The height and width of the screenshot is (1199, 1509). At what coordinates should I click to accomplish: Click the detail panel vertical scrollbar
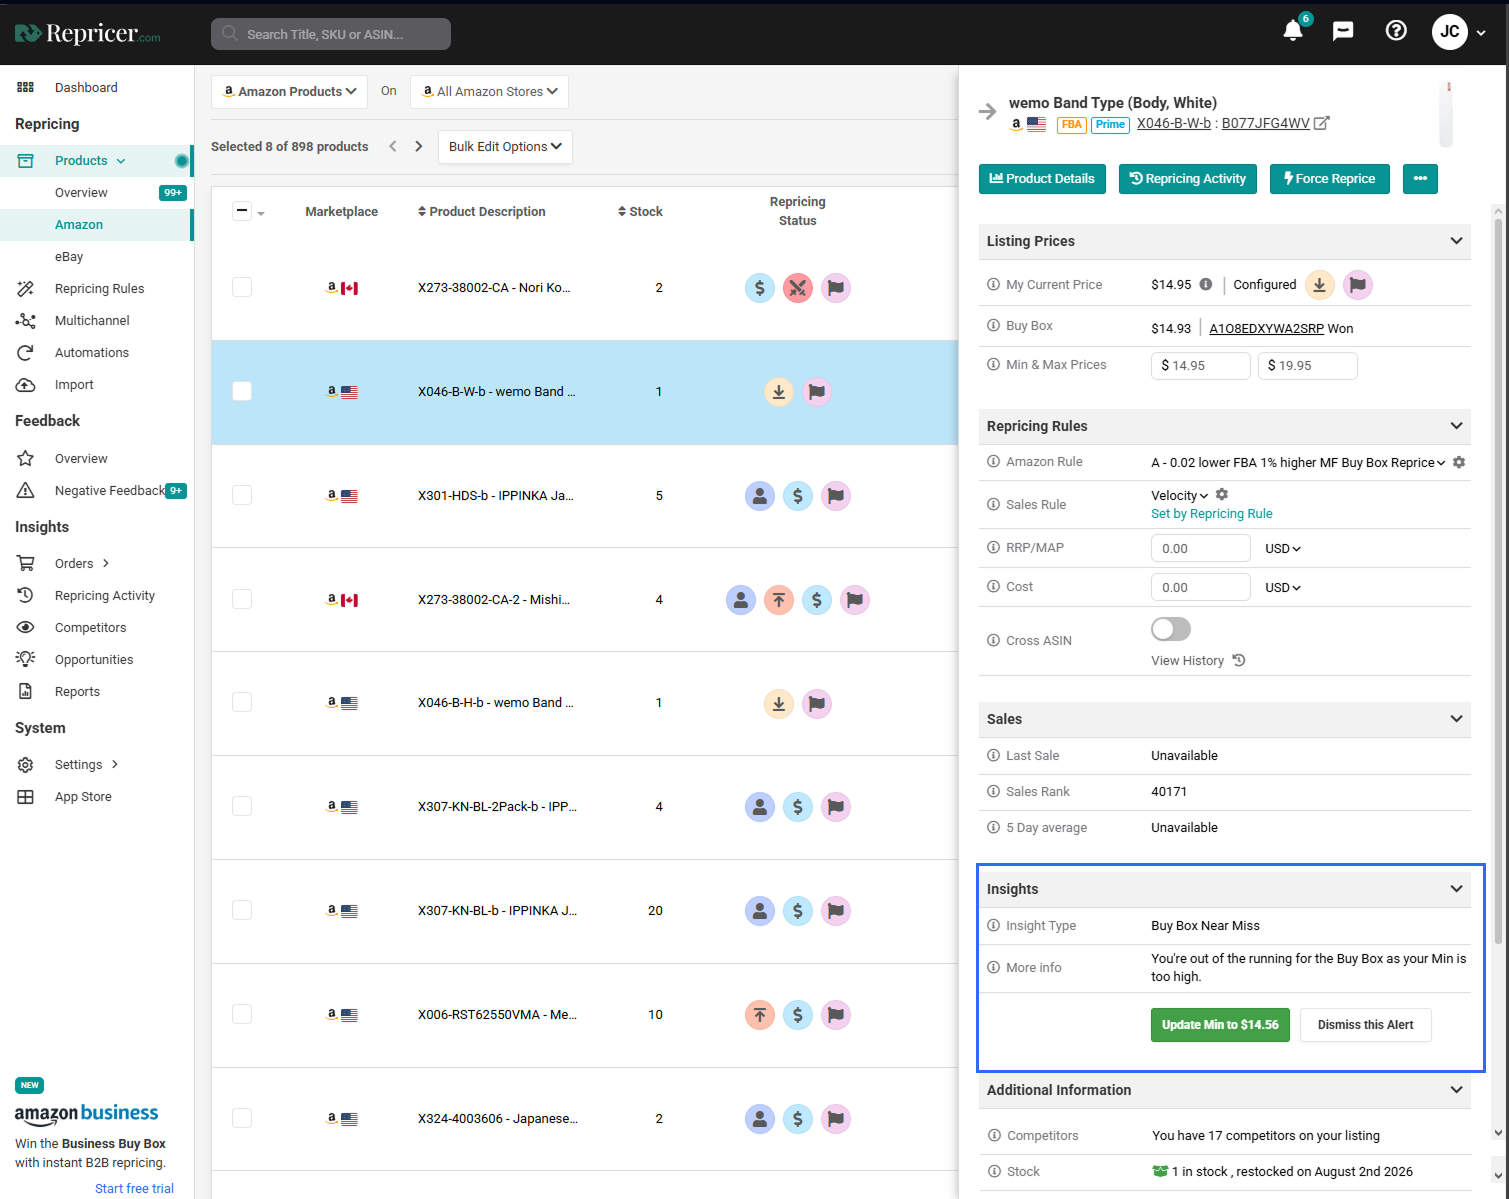pyautogui.click(x=1498, y=580)
